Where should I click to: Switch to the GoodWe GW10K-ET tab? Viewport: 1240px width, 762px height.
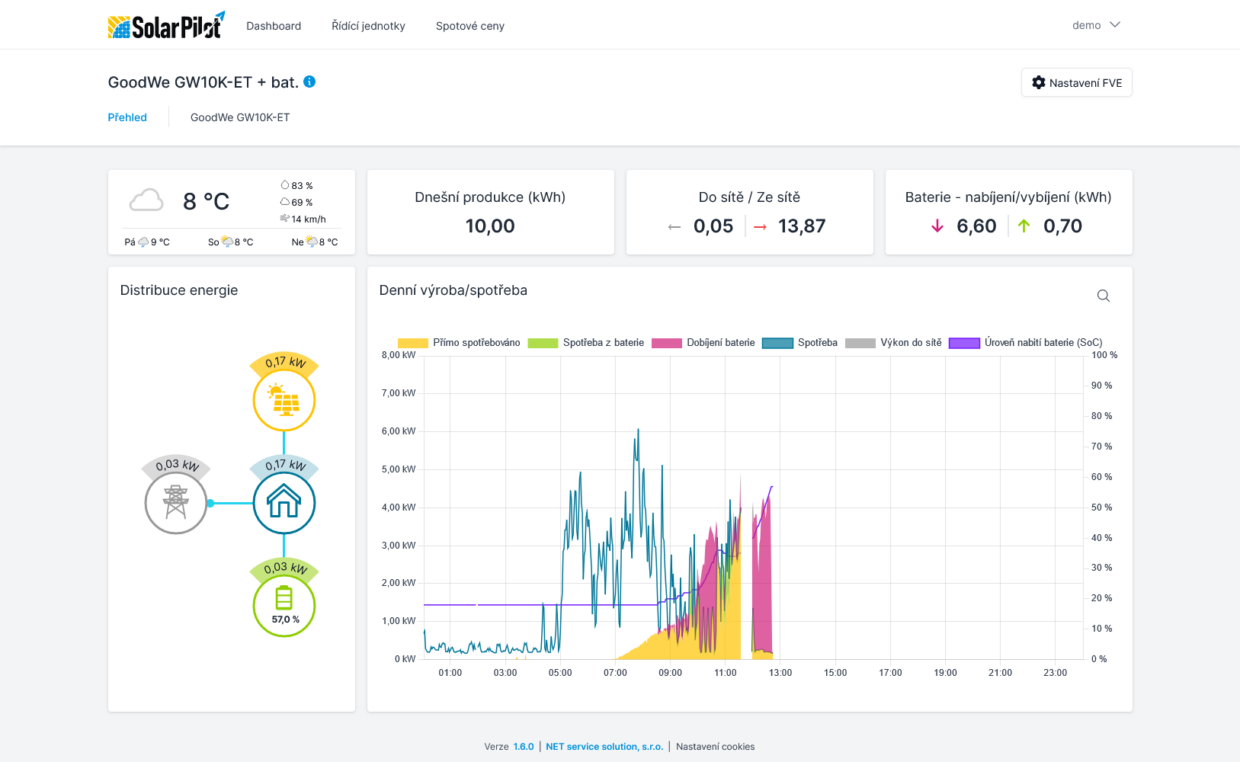click(240, 117)
